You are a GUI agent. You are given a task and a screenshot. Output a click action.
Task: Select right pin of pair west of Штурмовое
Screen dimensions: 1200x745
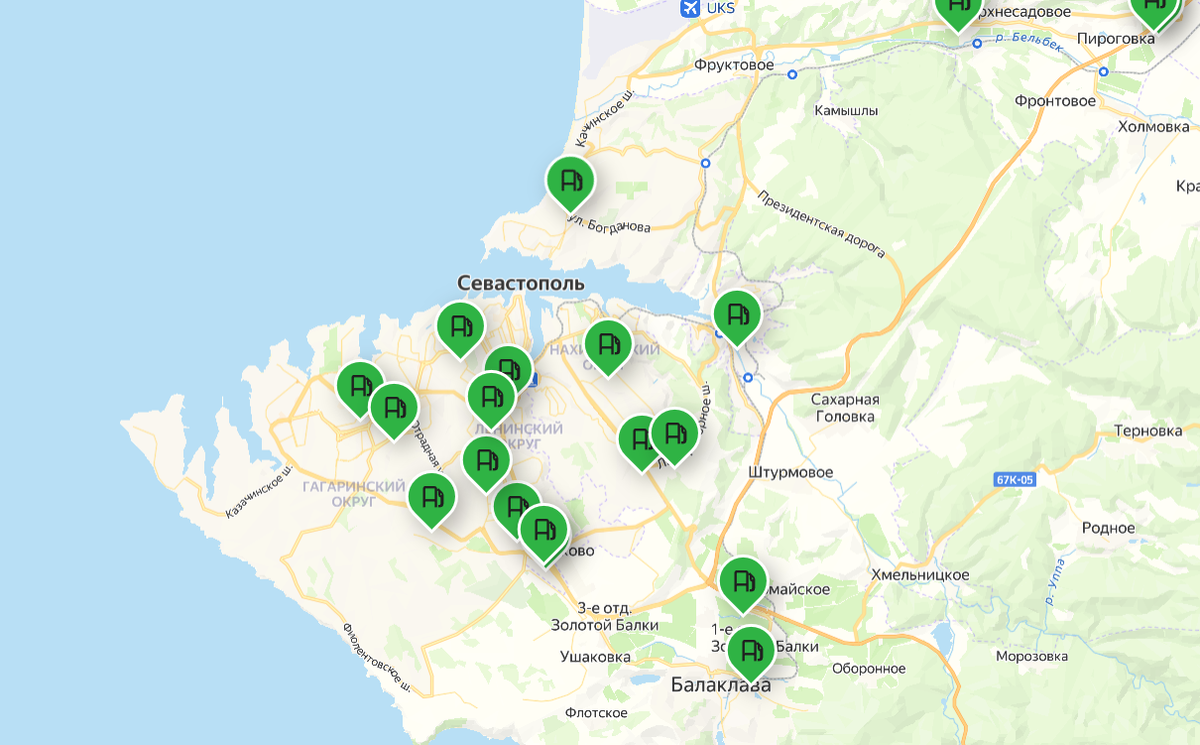click(x=674, y=435)
